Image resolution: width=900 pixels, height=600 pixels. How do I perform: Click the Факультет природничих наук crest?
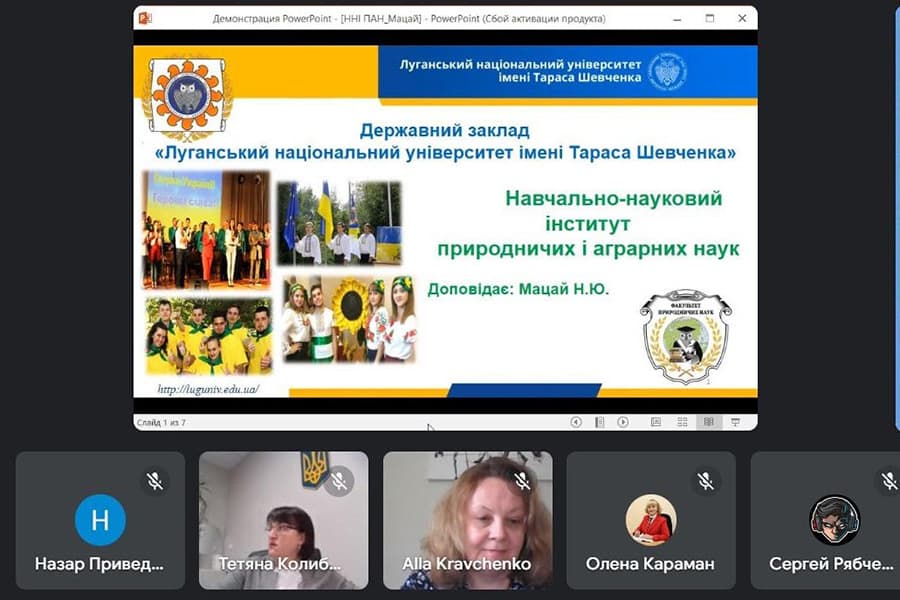(x=686, y=336)
